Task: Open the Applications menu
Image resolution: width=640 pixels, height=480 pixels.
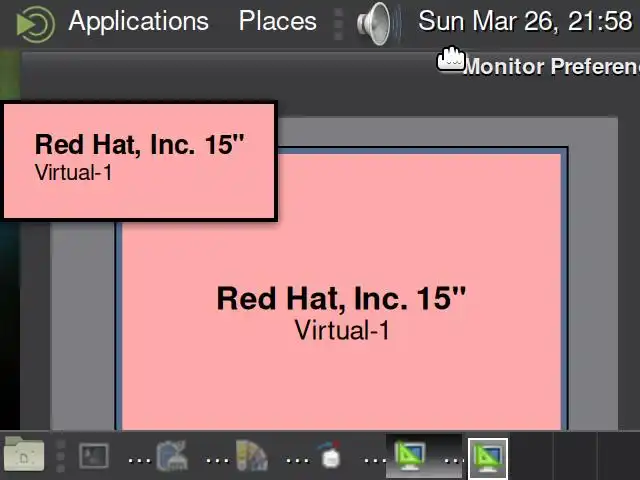Action: (138, 21)
